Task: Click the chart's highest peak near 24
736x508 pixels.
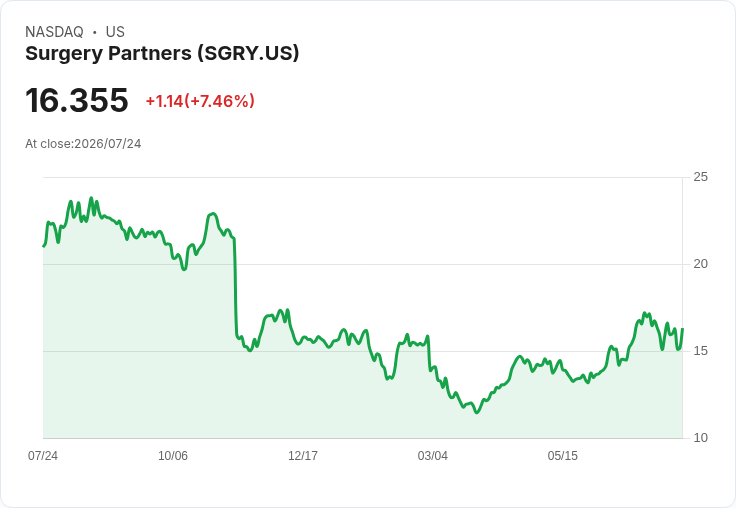Action: coord(92,198)
